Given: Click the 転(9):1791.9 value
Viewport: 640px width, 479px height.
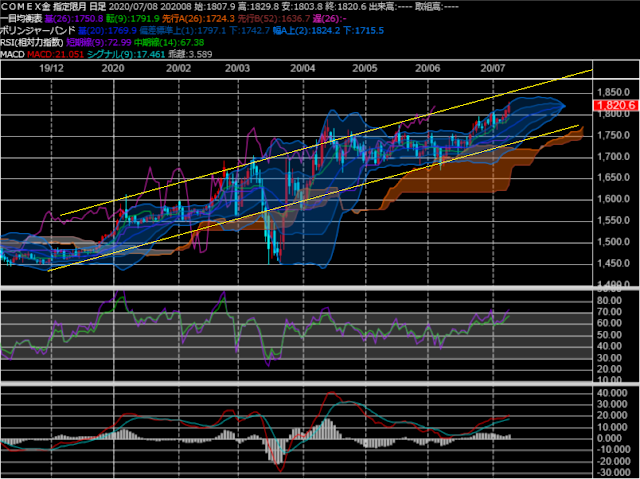Looking at the screenshot, I should 133,18.
